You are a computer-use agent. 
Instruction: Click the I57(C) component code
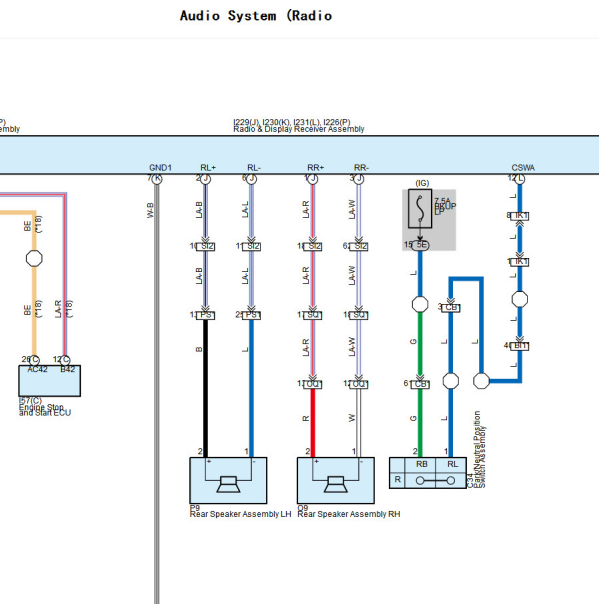[x=30, y=401]
